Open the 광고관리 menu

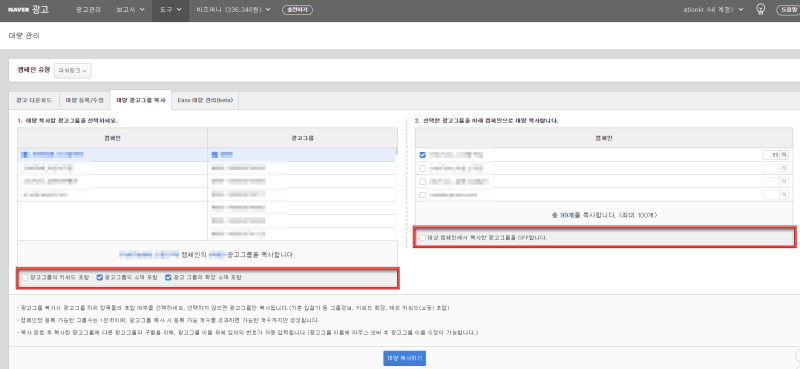(87, 9)
